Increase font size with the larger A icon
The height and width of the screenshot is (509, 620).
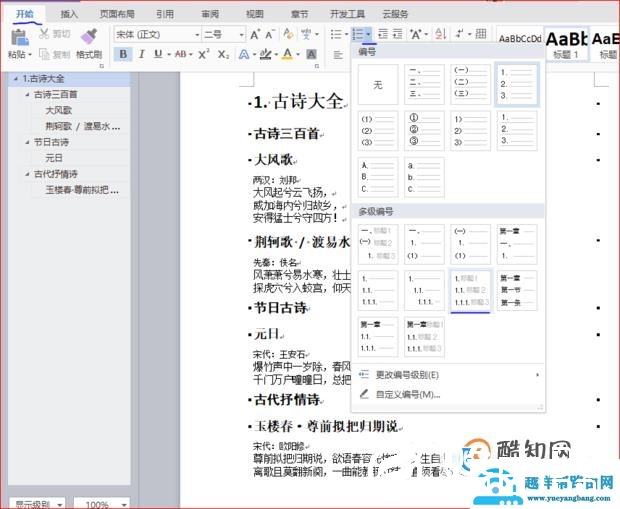255,35
